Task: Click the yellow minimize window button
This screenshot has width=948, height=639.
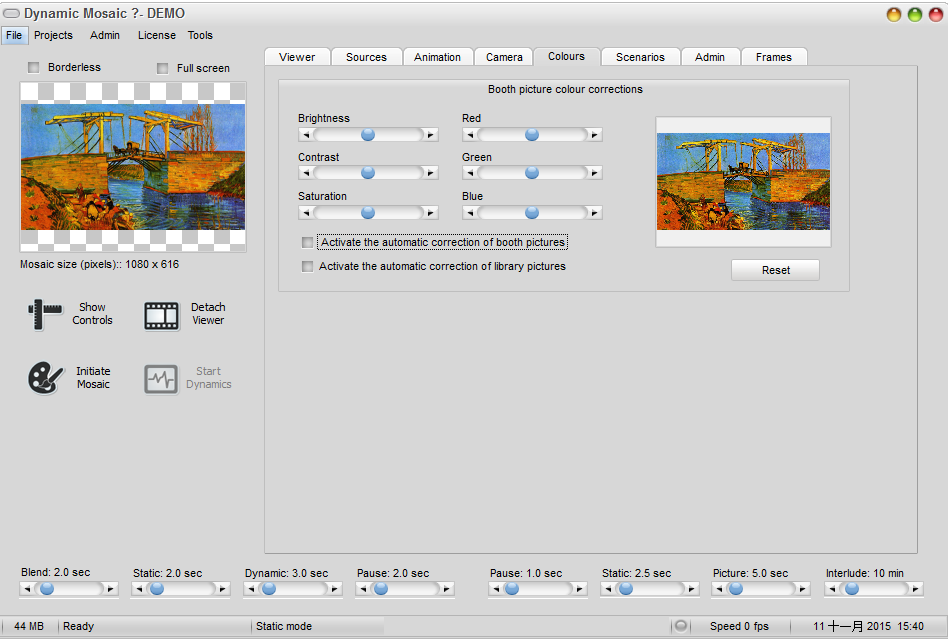Action: click(894, 15)
